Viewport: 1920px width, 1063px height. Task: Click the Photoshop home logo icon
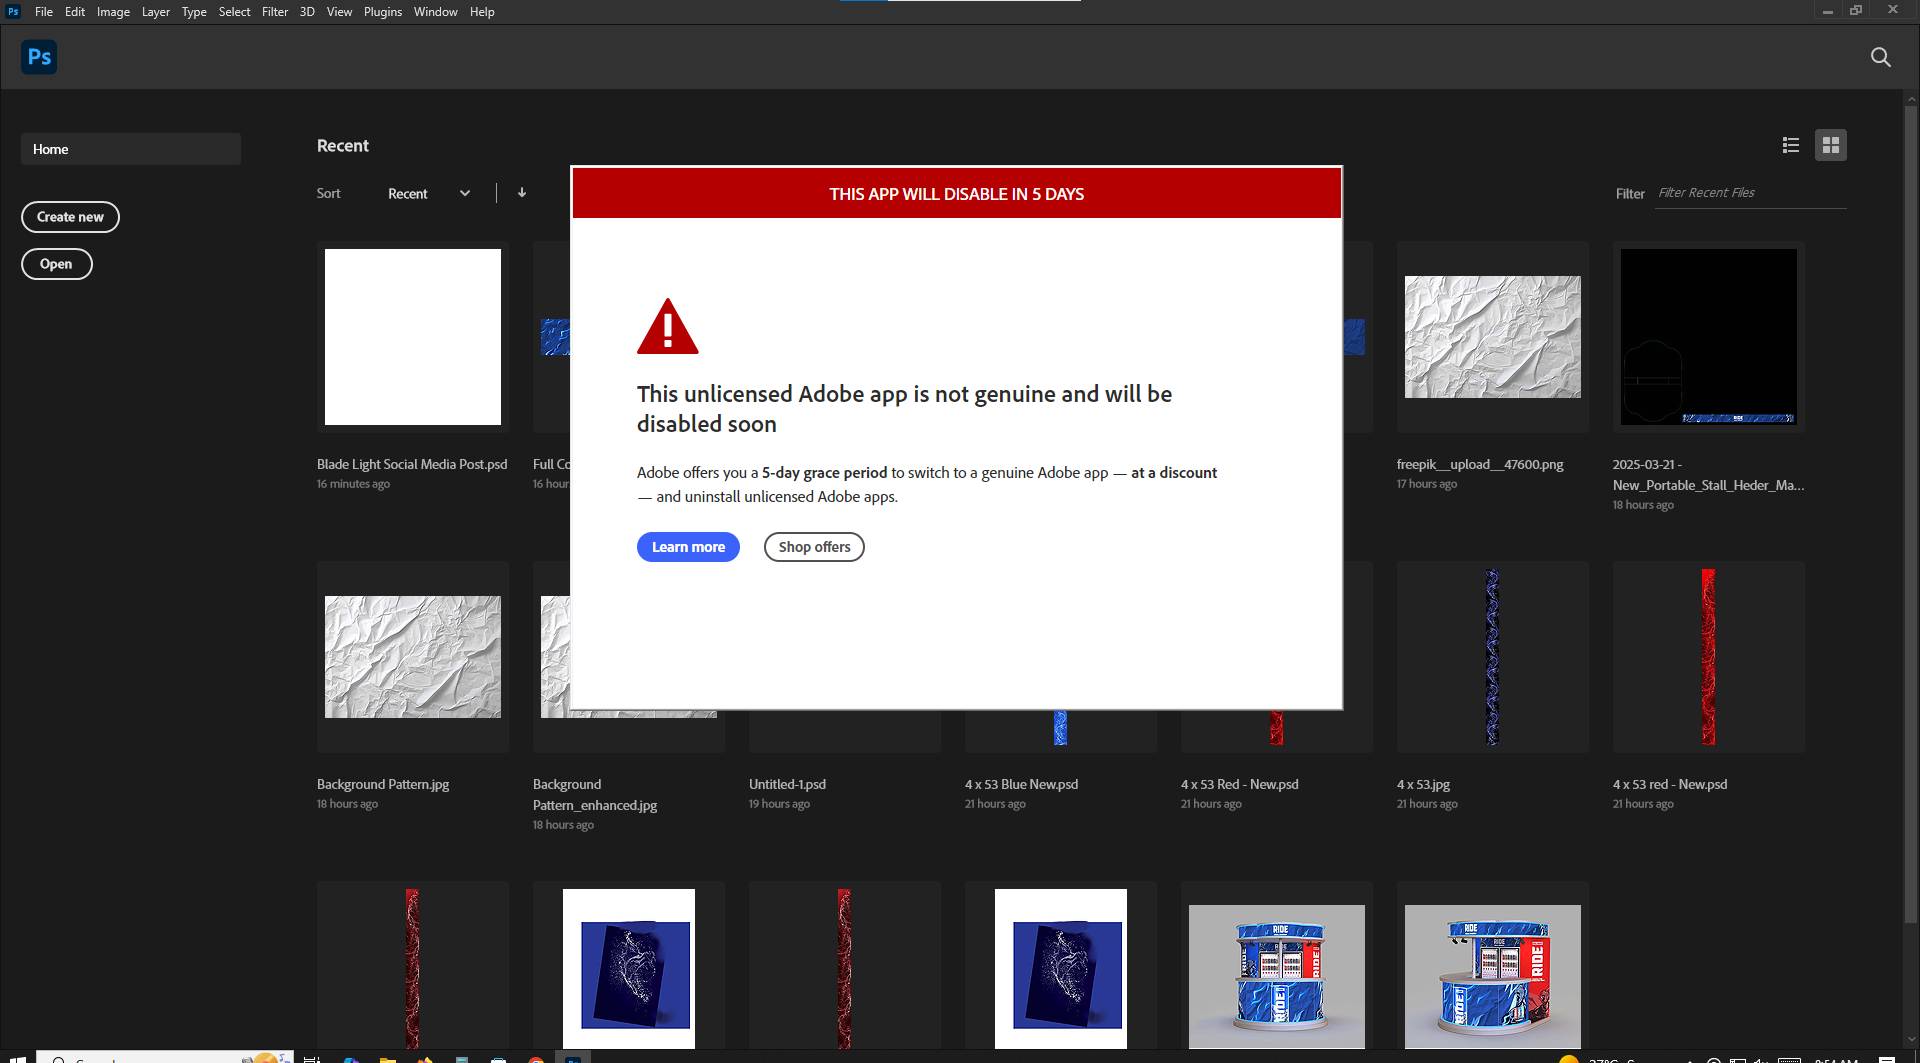pyautogui.click(x=39, y=57)
